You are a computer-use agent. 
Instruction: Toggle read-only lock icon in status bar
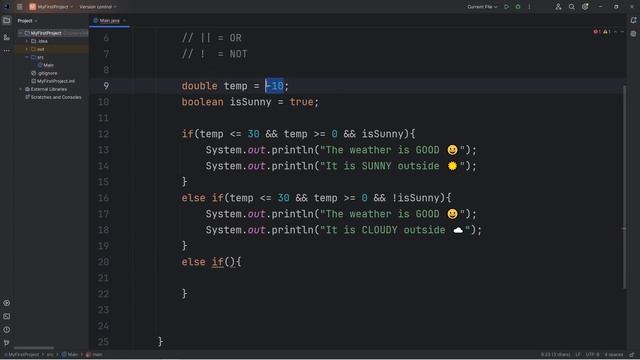coord(632,355)
